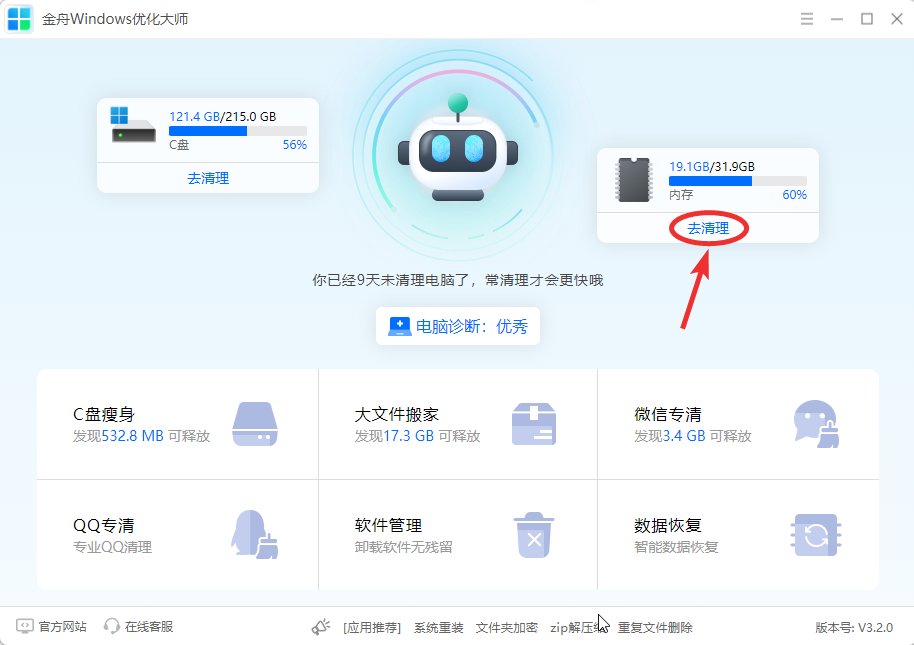The image size is (914, 645).
Task: Click the megaphone announcement icon
Action: click(321, 627)
